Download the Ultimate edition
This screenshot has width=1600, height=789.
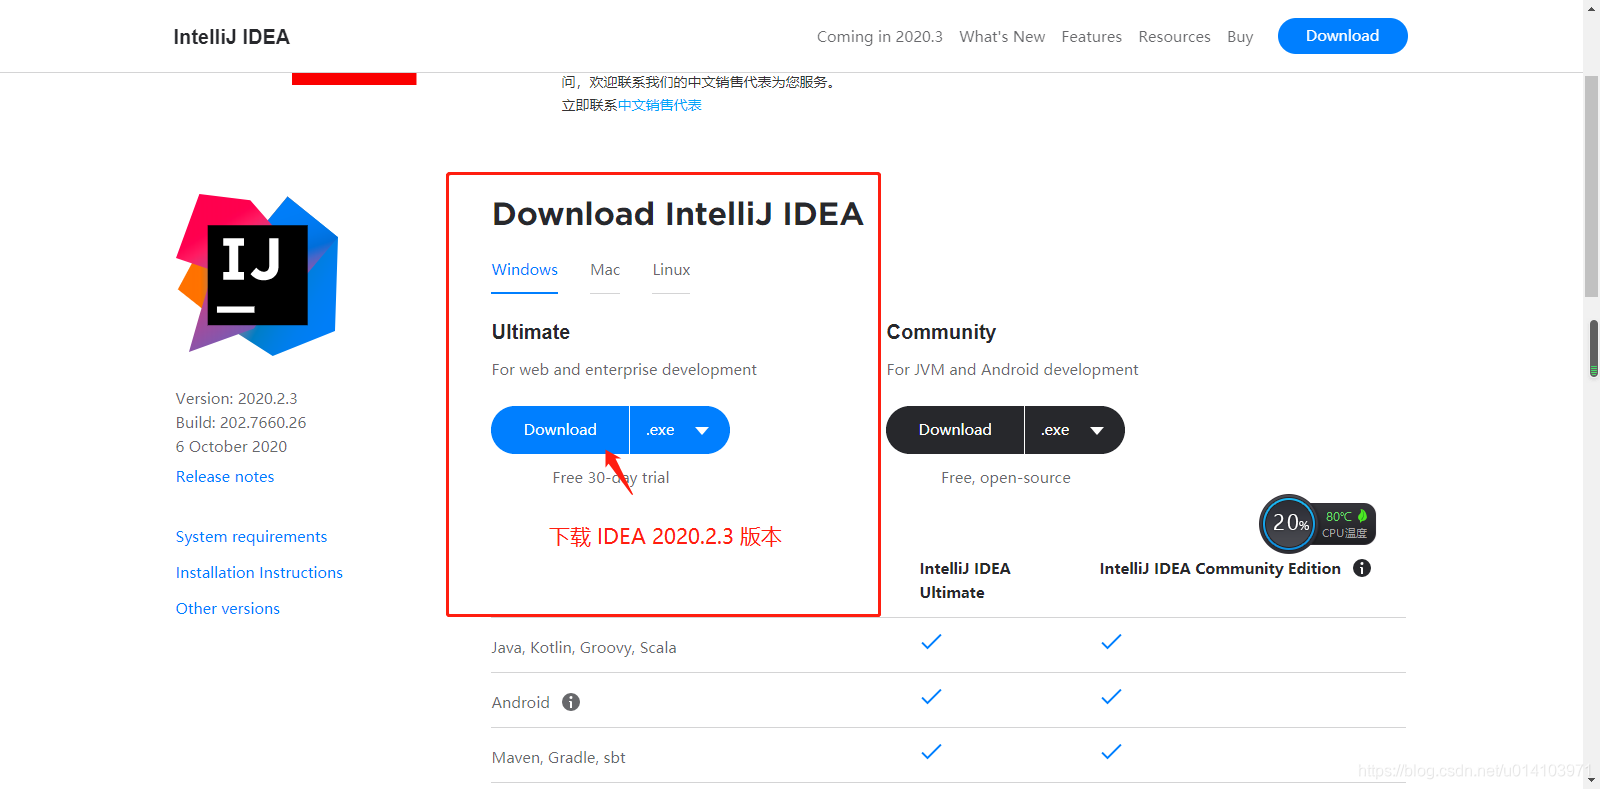(560, 430)
